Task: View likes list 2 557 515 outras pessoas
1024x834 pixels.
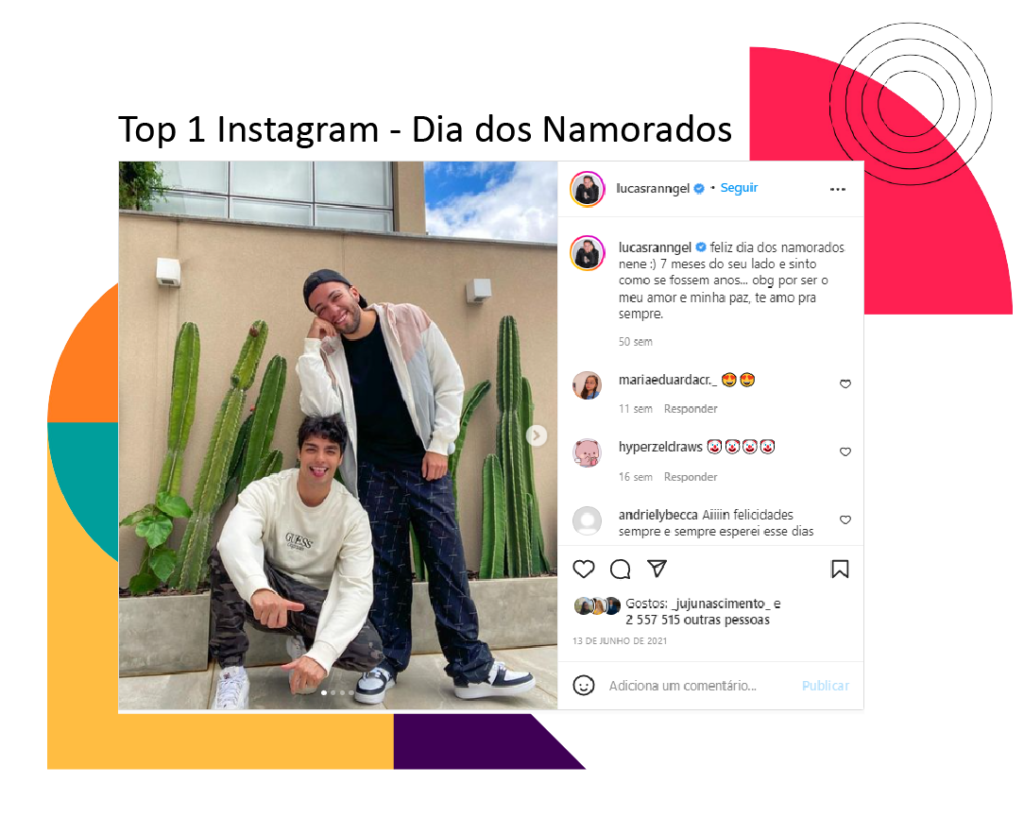Action: tap(697, 620)
